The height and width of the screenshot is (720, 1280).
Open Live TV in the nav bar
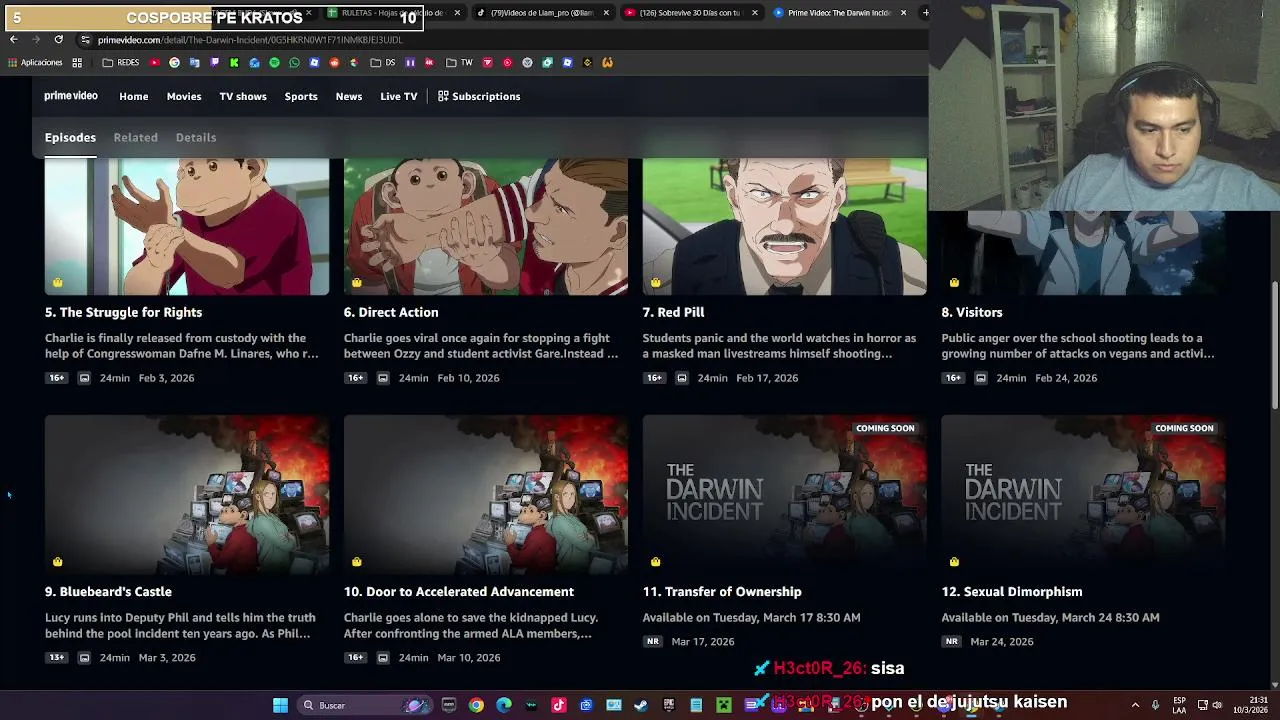point(398,96)
